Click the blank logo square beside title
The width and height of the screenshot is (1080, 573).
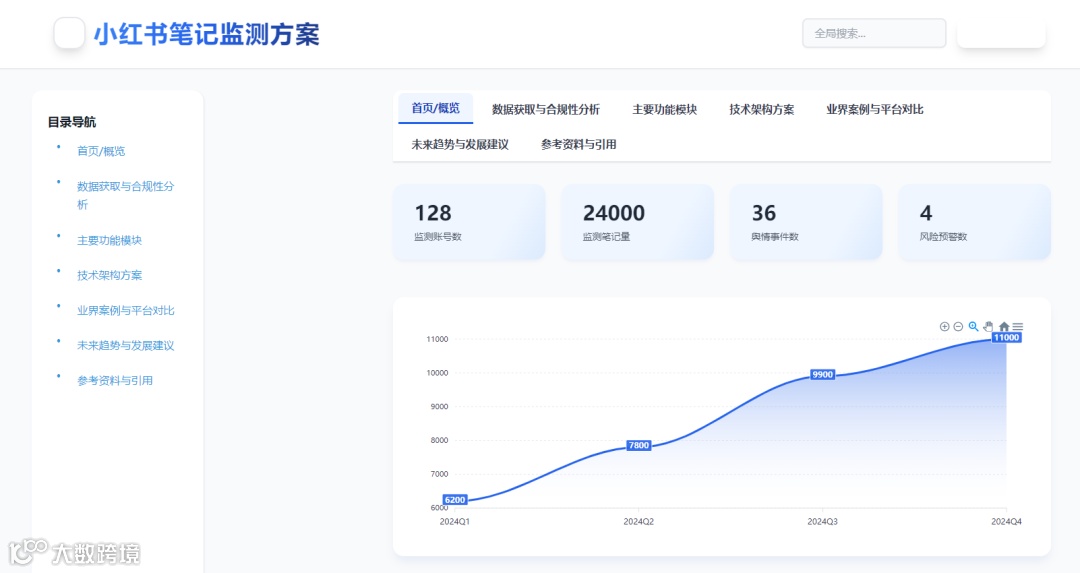[70, 33]
